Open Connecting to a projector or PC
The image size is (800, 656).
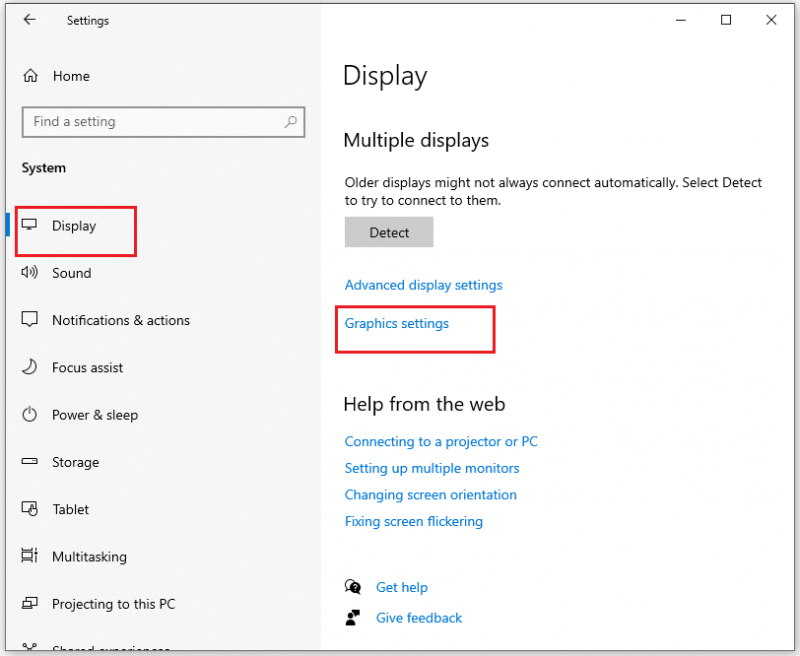coord(441,441)
